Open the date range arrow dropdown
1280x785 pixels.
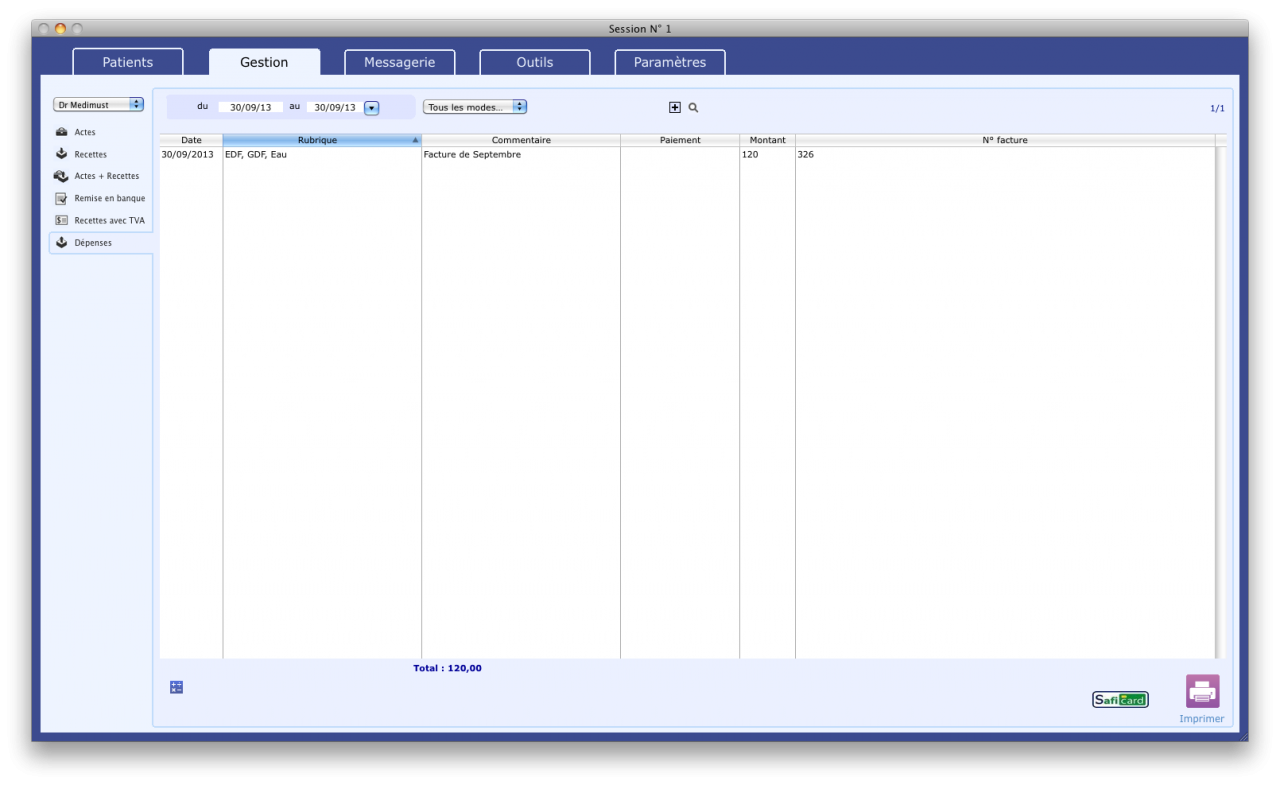click(372, 107)
